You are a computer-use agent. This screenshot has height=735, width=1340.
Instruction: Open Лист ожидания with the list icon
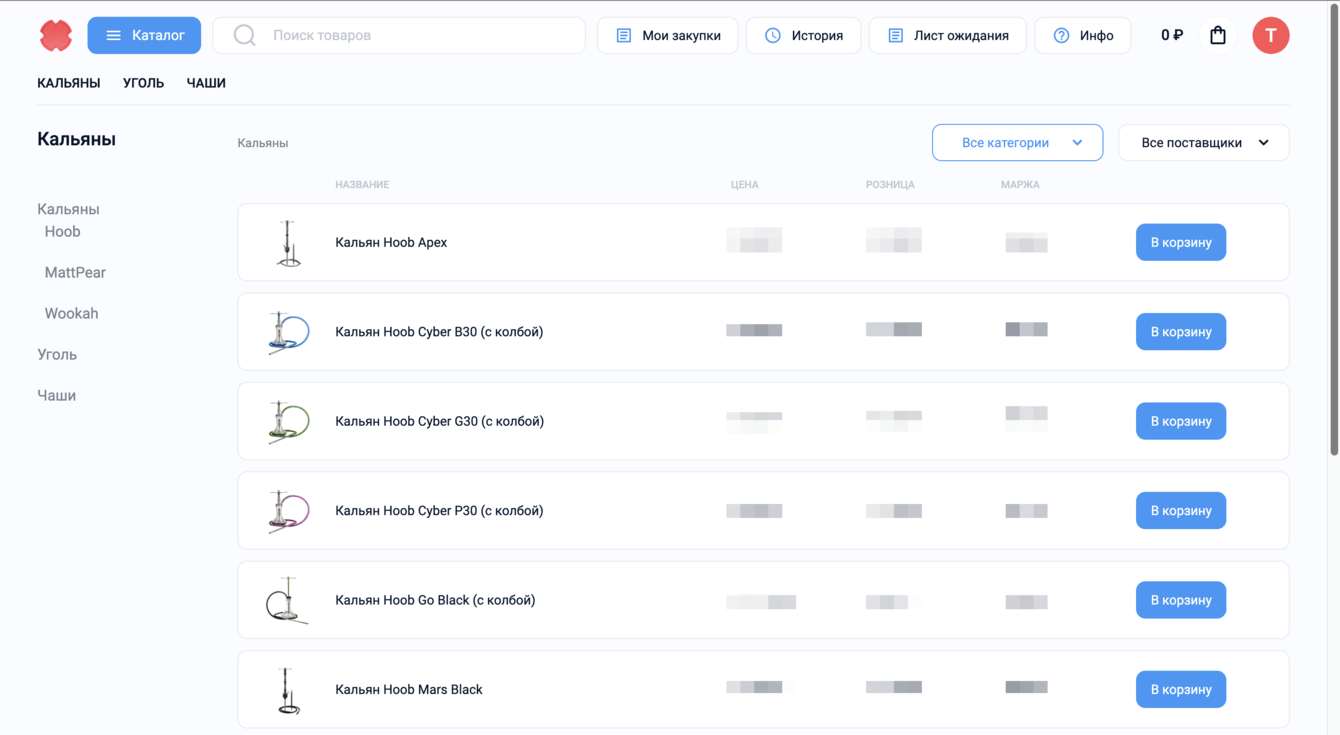pyautogui.click(x=947, y=36)
